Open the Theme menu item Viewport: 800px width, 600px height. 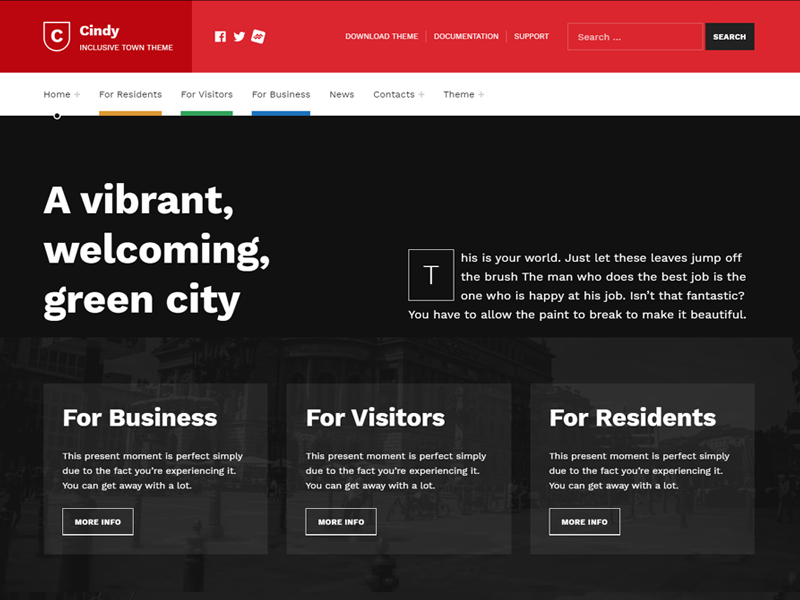(x=459, y=94)
